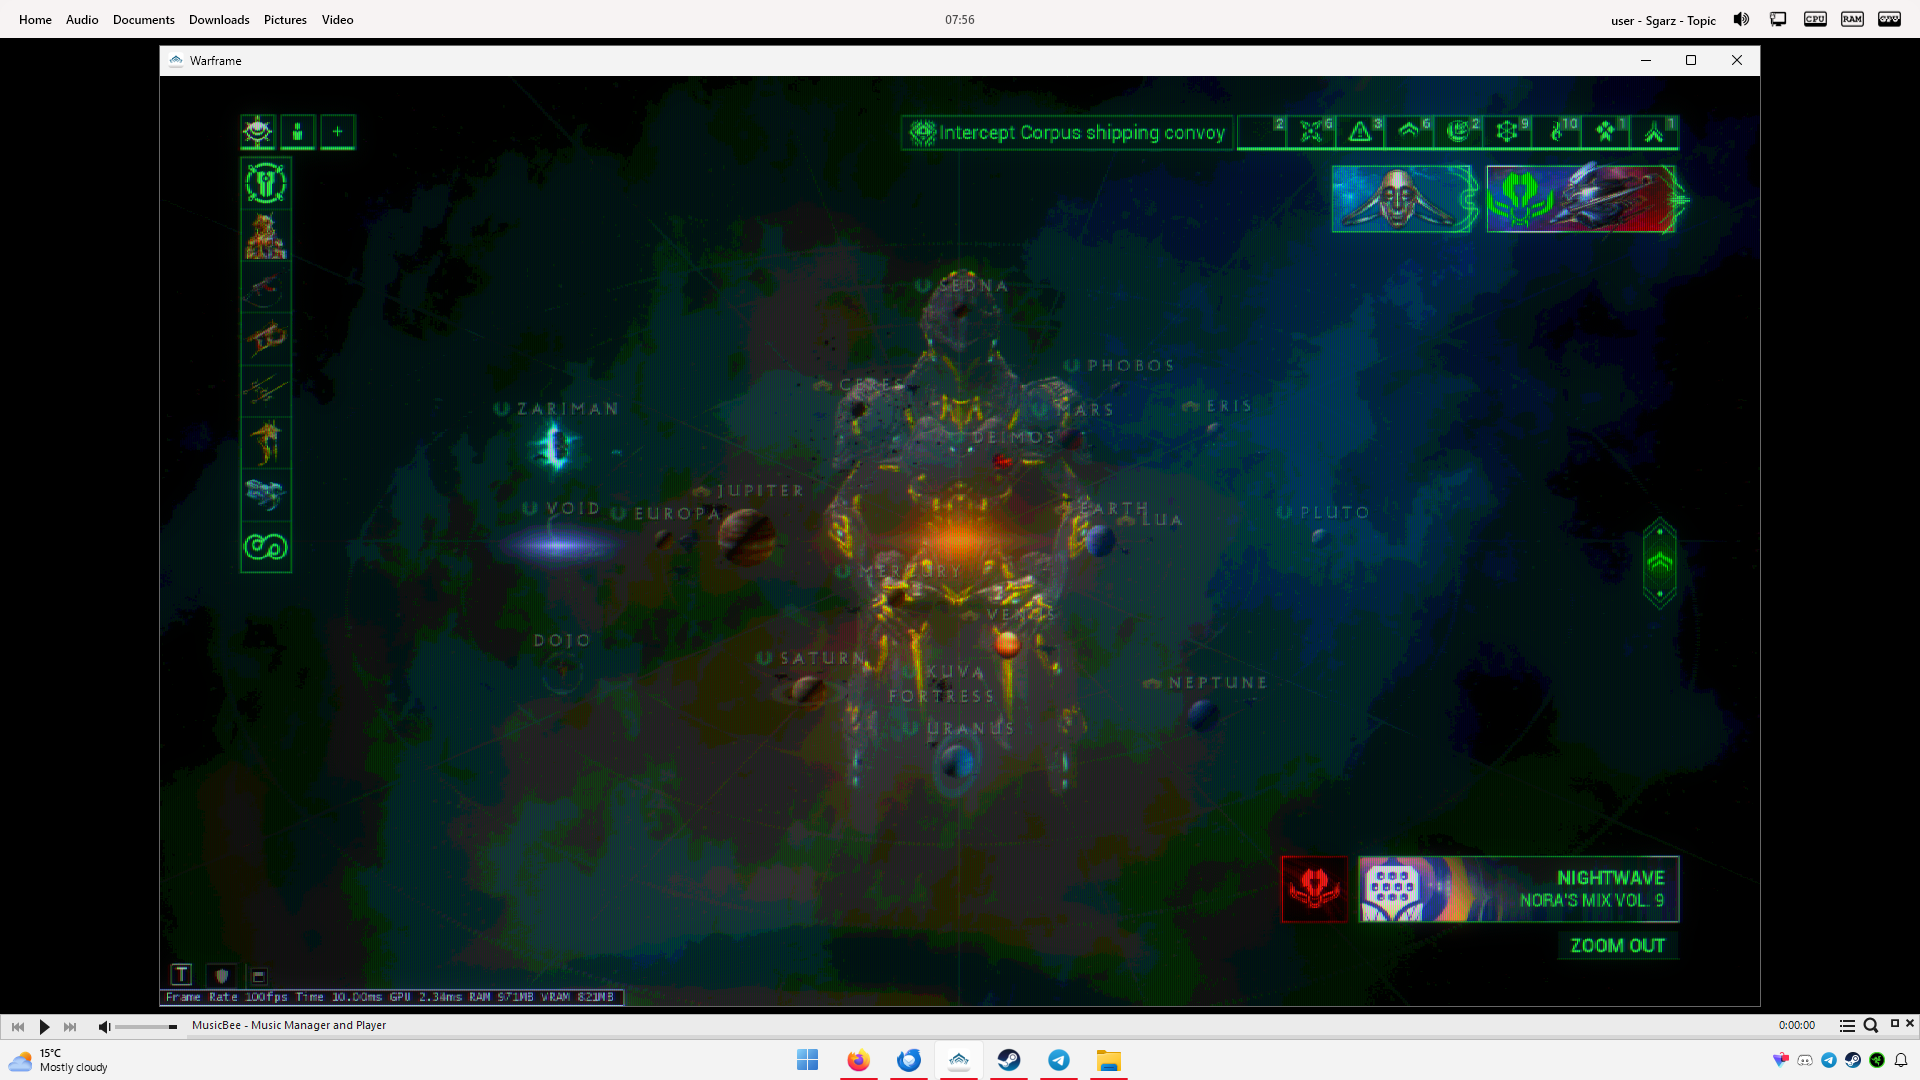Select the secondary pistol loadout icon
Screen dimensions: 1920x1080
tap(265, 340)
